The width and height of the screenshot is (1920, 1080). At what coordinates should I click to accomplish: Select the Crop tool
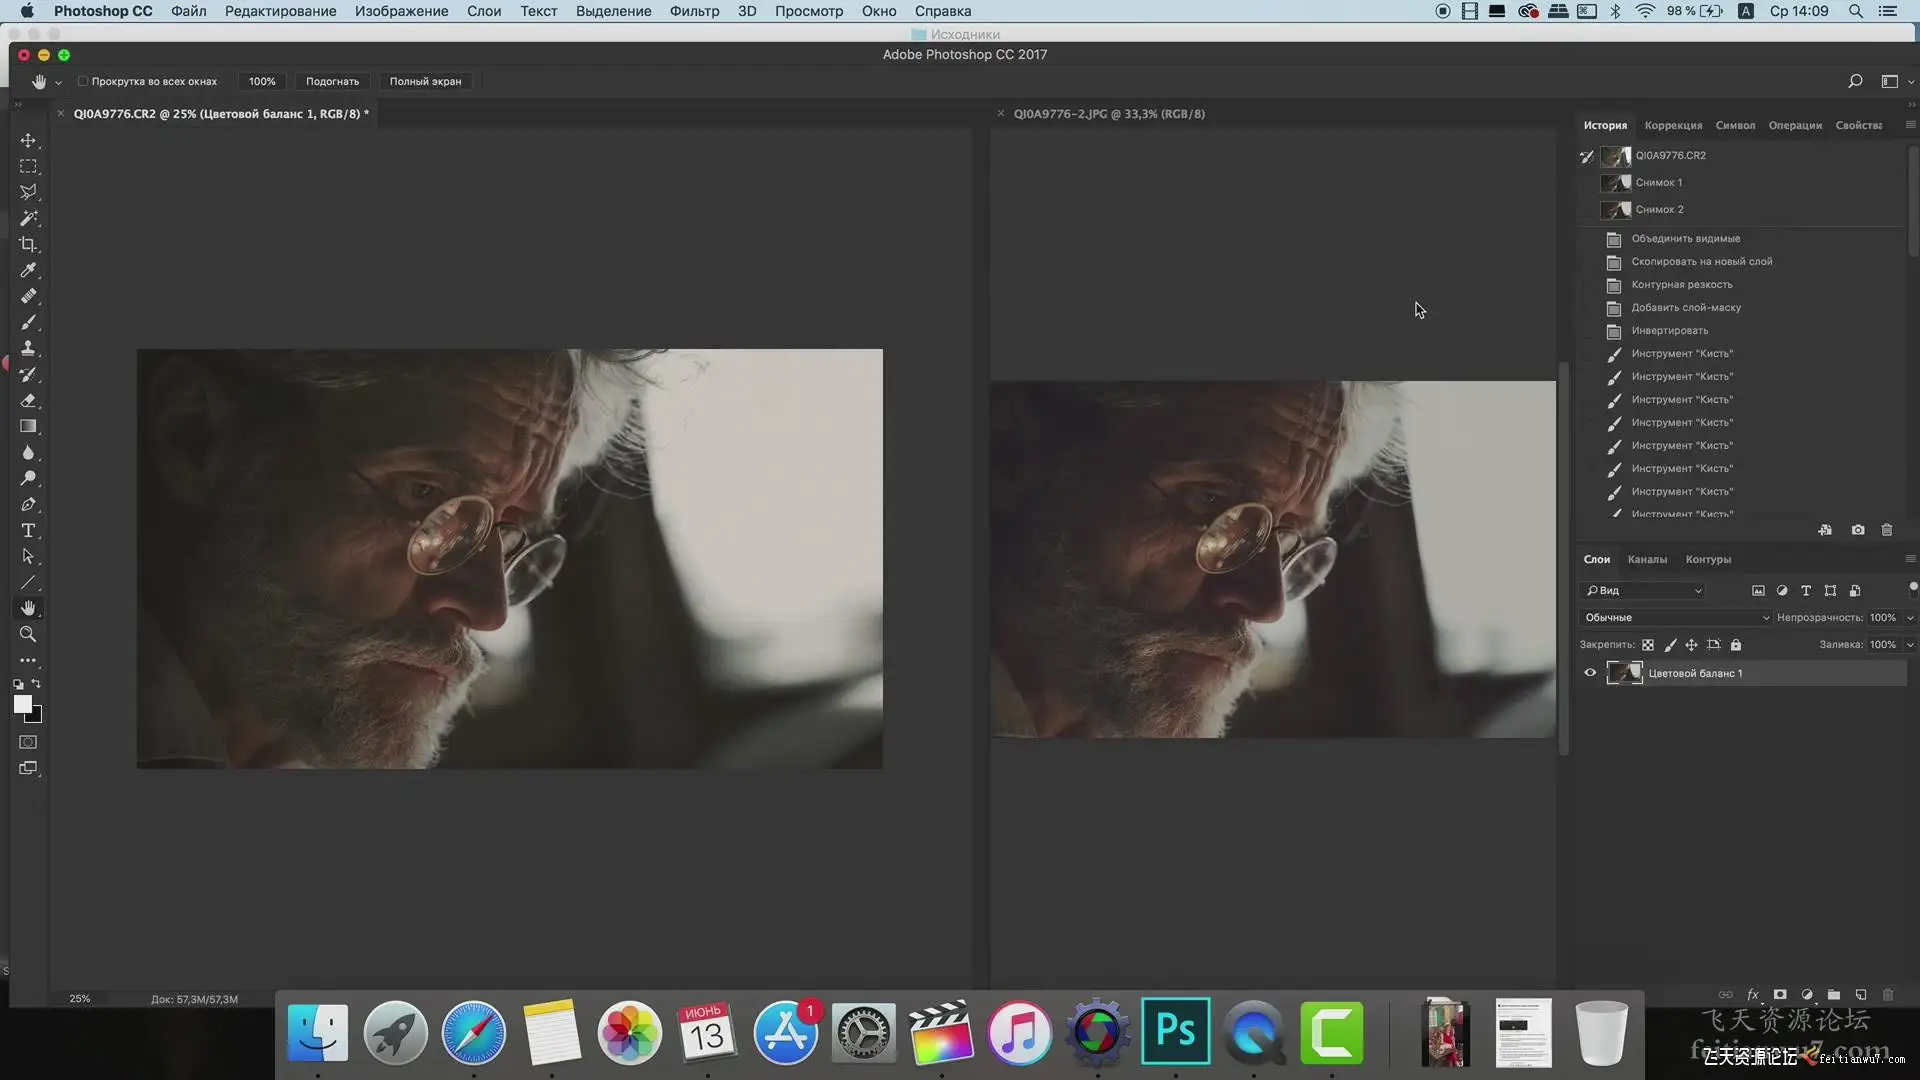click(28, 244)
